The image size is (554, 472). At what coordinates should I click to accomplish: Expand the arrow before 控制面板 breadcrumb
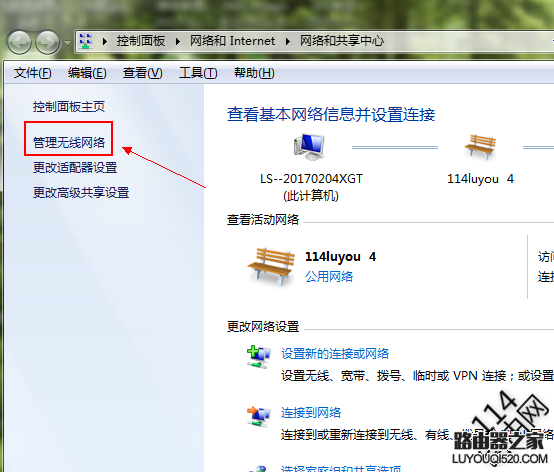(x=105, y=42)
